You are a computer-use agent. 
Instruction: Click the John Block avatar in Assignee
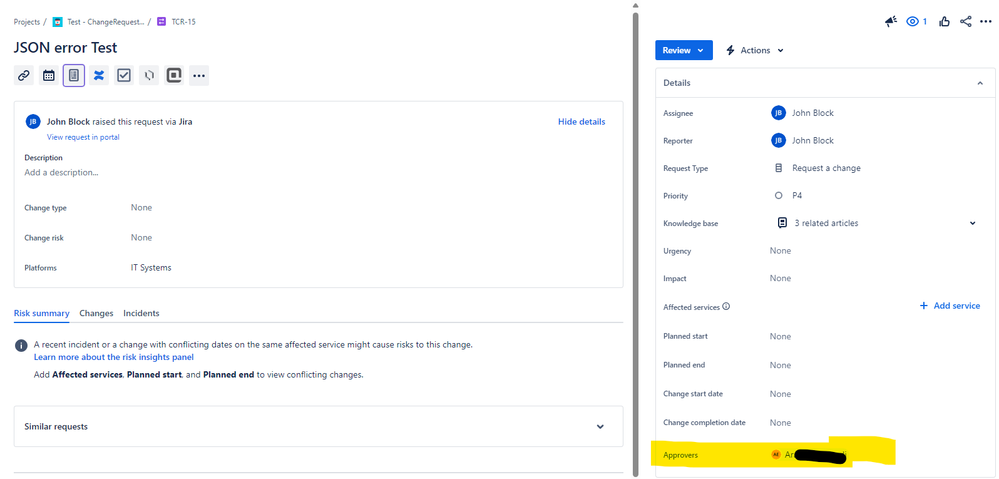[778, 113]
